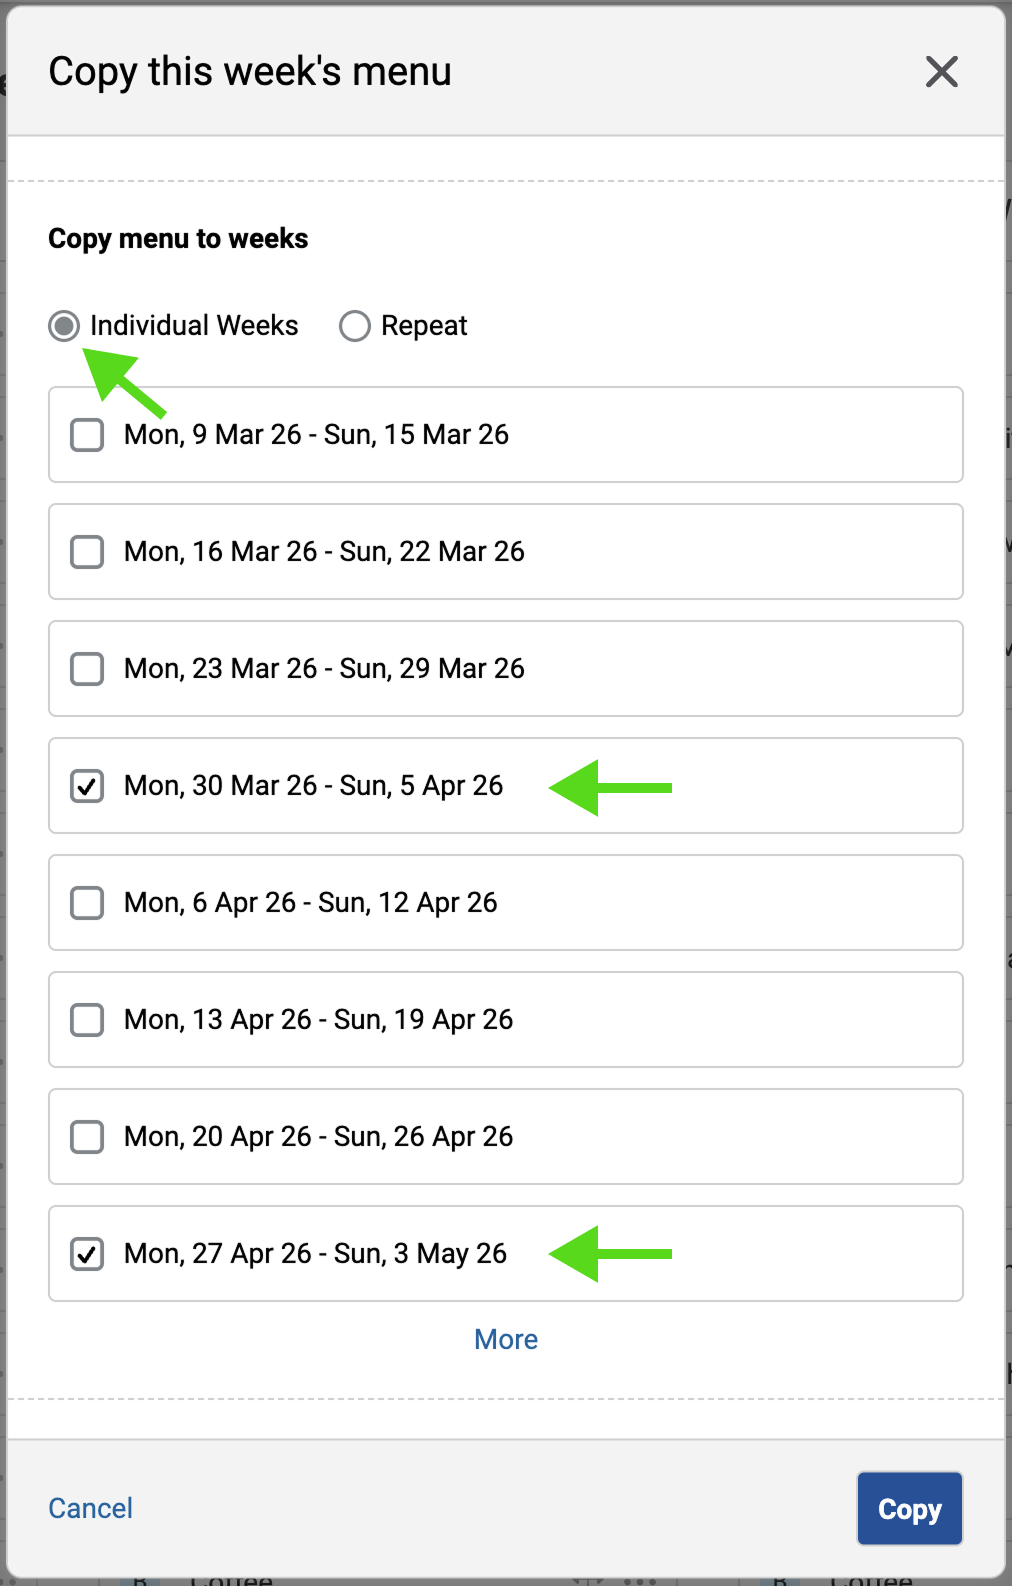Check the Mon, 9 Mar 26 week checkbox

click(87, 435)
